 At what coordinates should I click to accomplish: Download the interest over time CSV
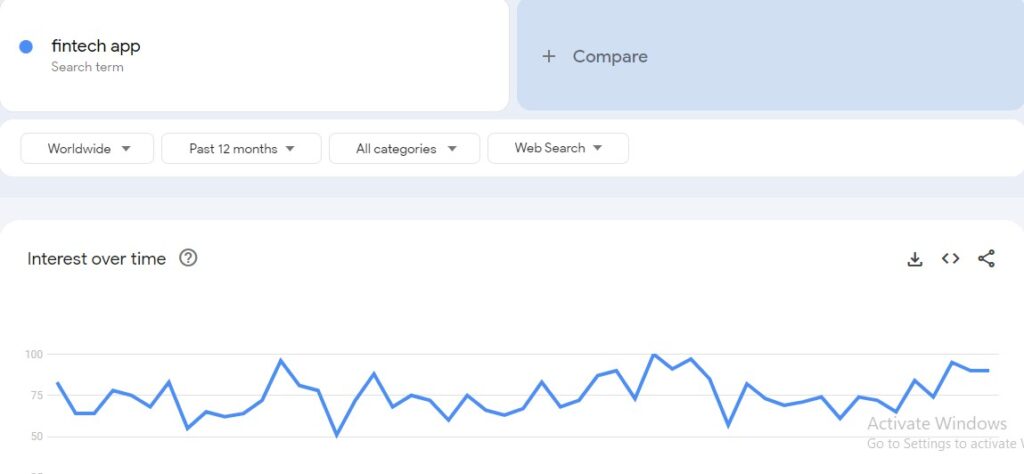(x=915, y=259)
